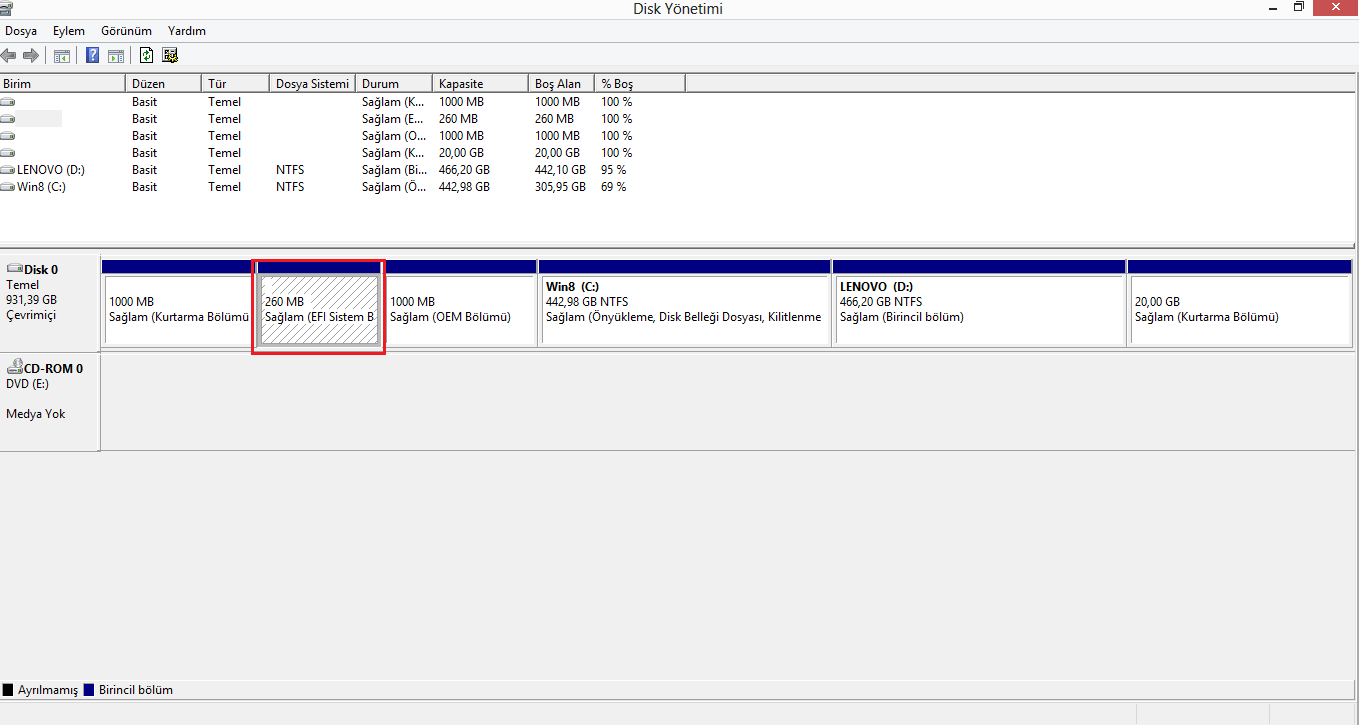Sort by the Dosya Sistemi column header

pos(313,84)
